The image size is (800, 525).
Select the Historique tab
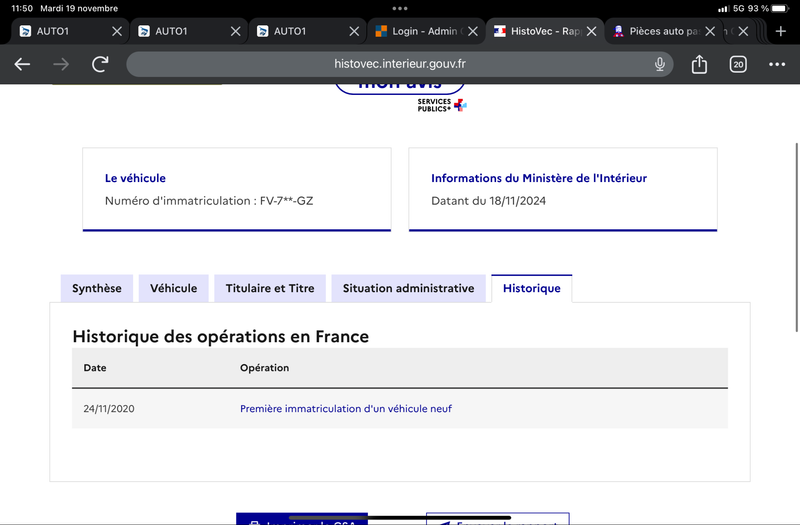[x=532, y=288]
